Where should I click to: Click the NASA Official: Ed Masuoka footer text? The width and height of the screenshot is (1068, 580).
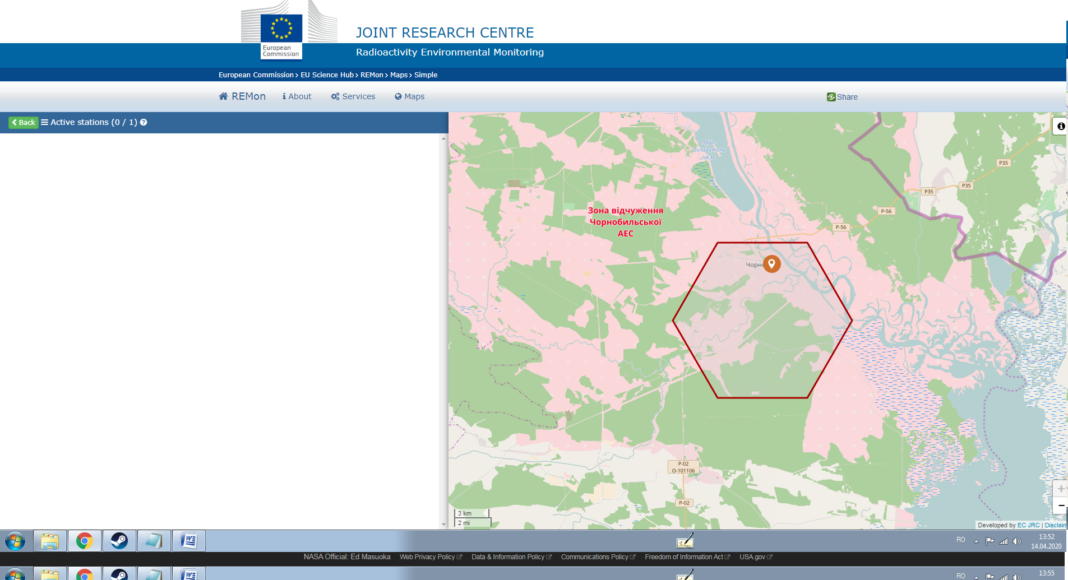point(347,557)
